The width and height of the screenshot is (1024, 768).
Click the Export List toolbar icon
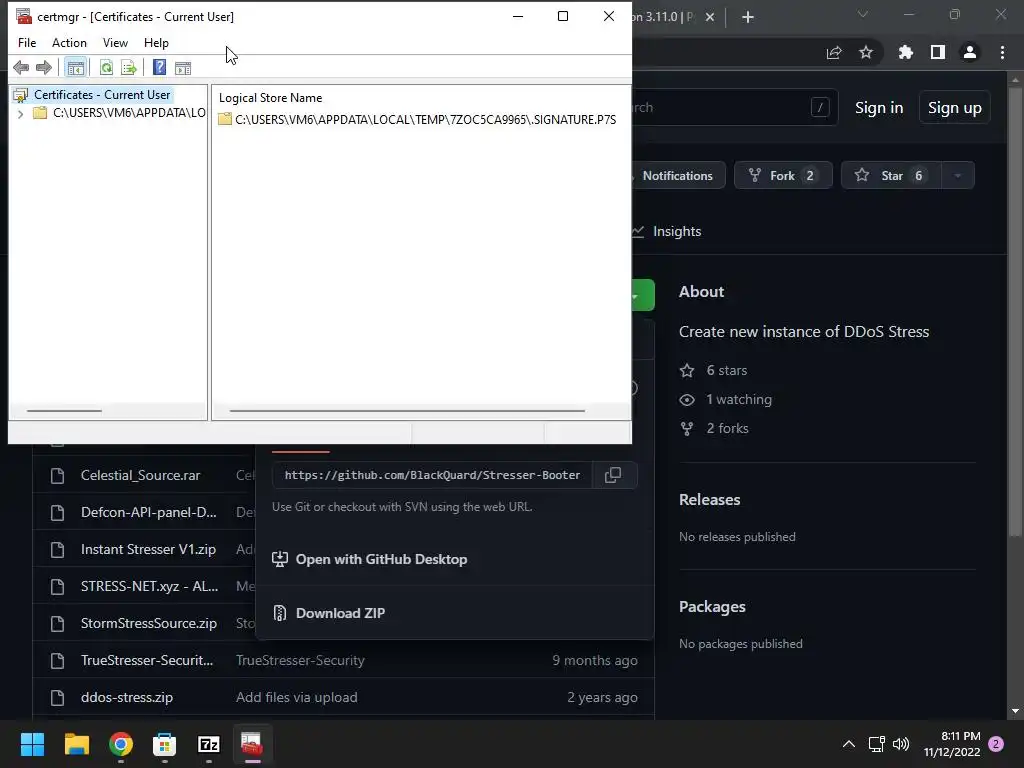click(129, 67)
